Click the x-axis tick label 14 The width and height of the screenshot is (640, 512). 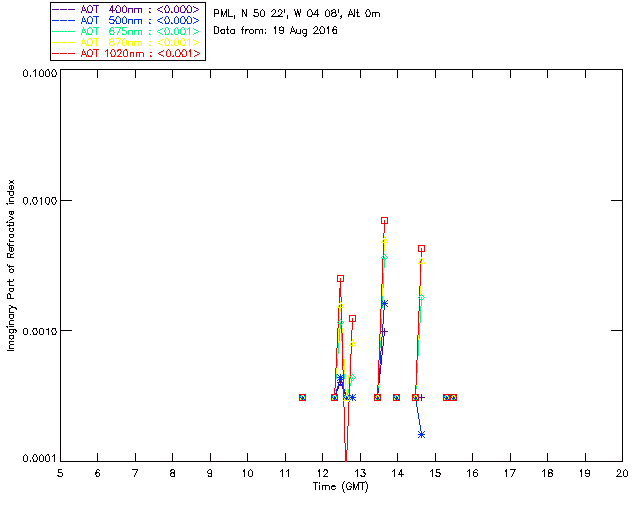click(x=398, y=473)
